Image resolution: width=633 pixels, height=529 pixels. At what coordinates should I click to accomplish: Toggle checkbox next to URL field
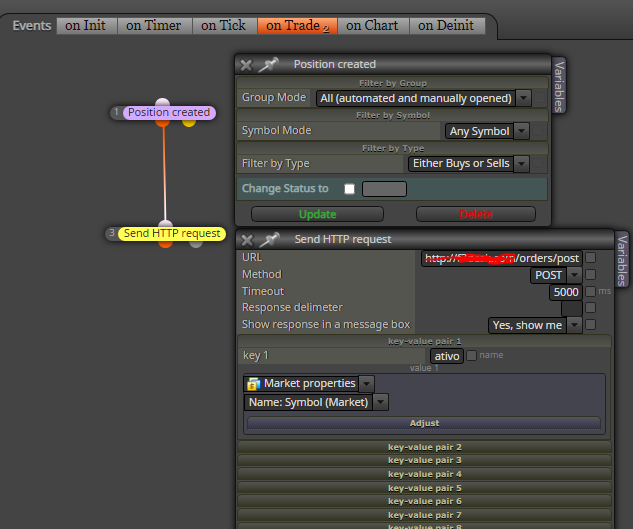coord(590,258)
